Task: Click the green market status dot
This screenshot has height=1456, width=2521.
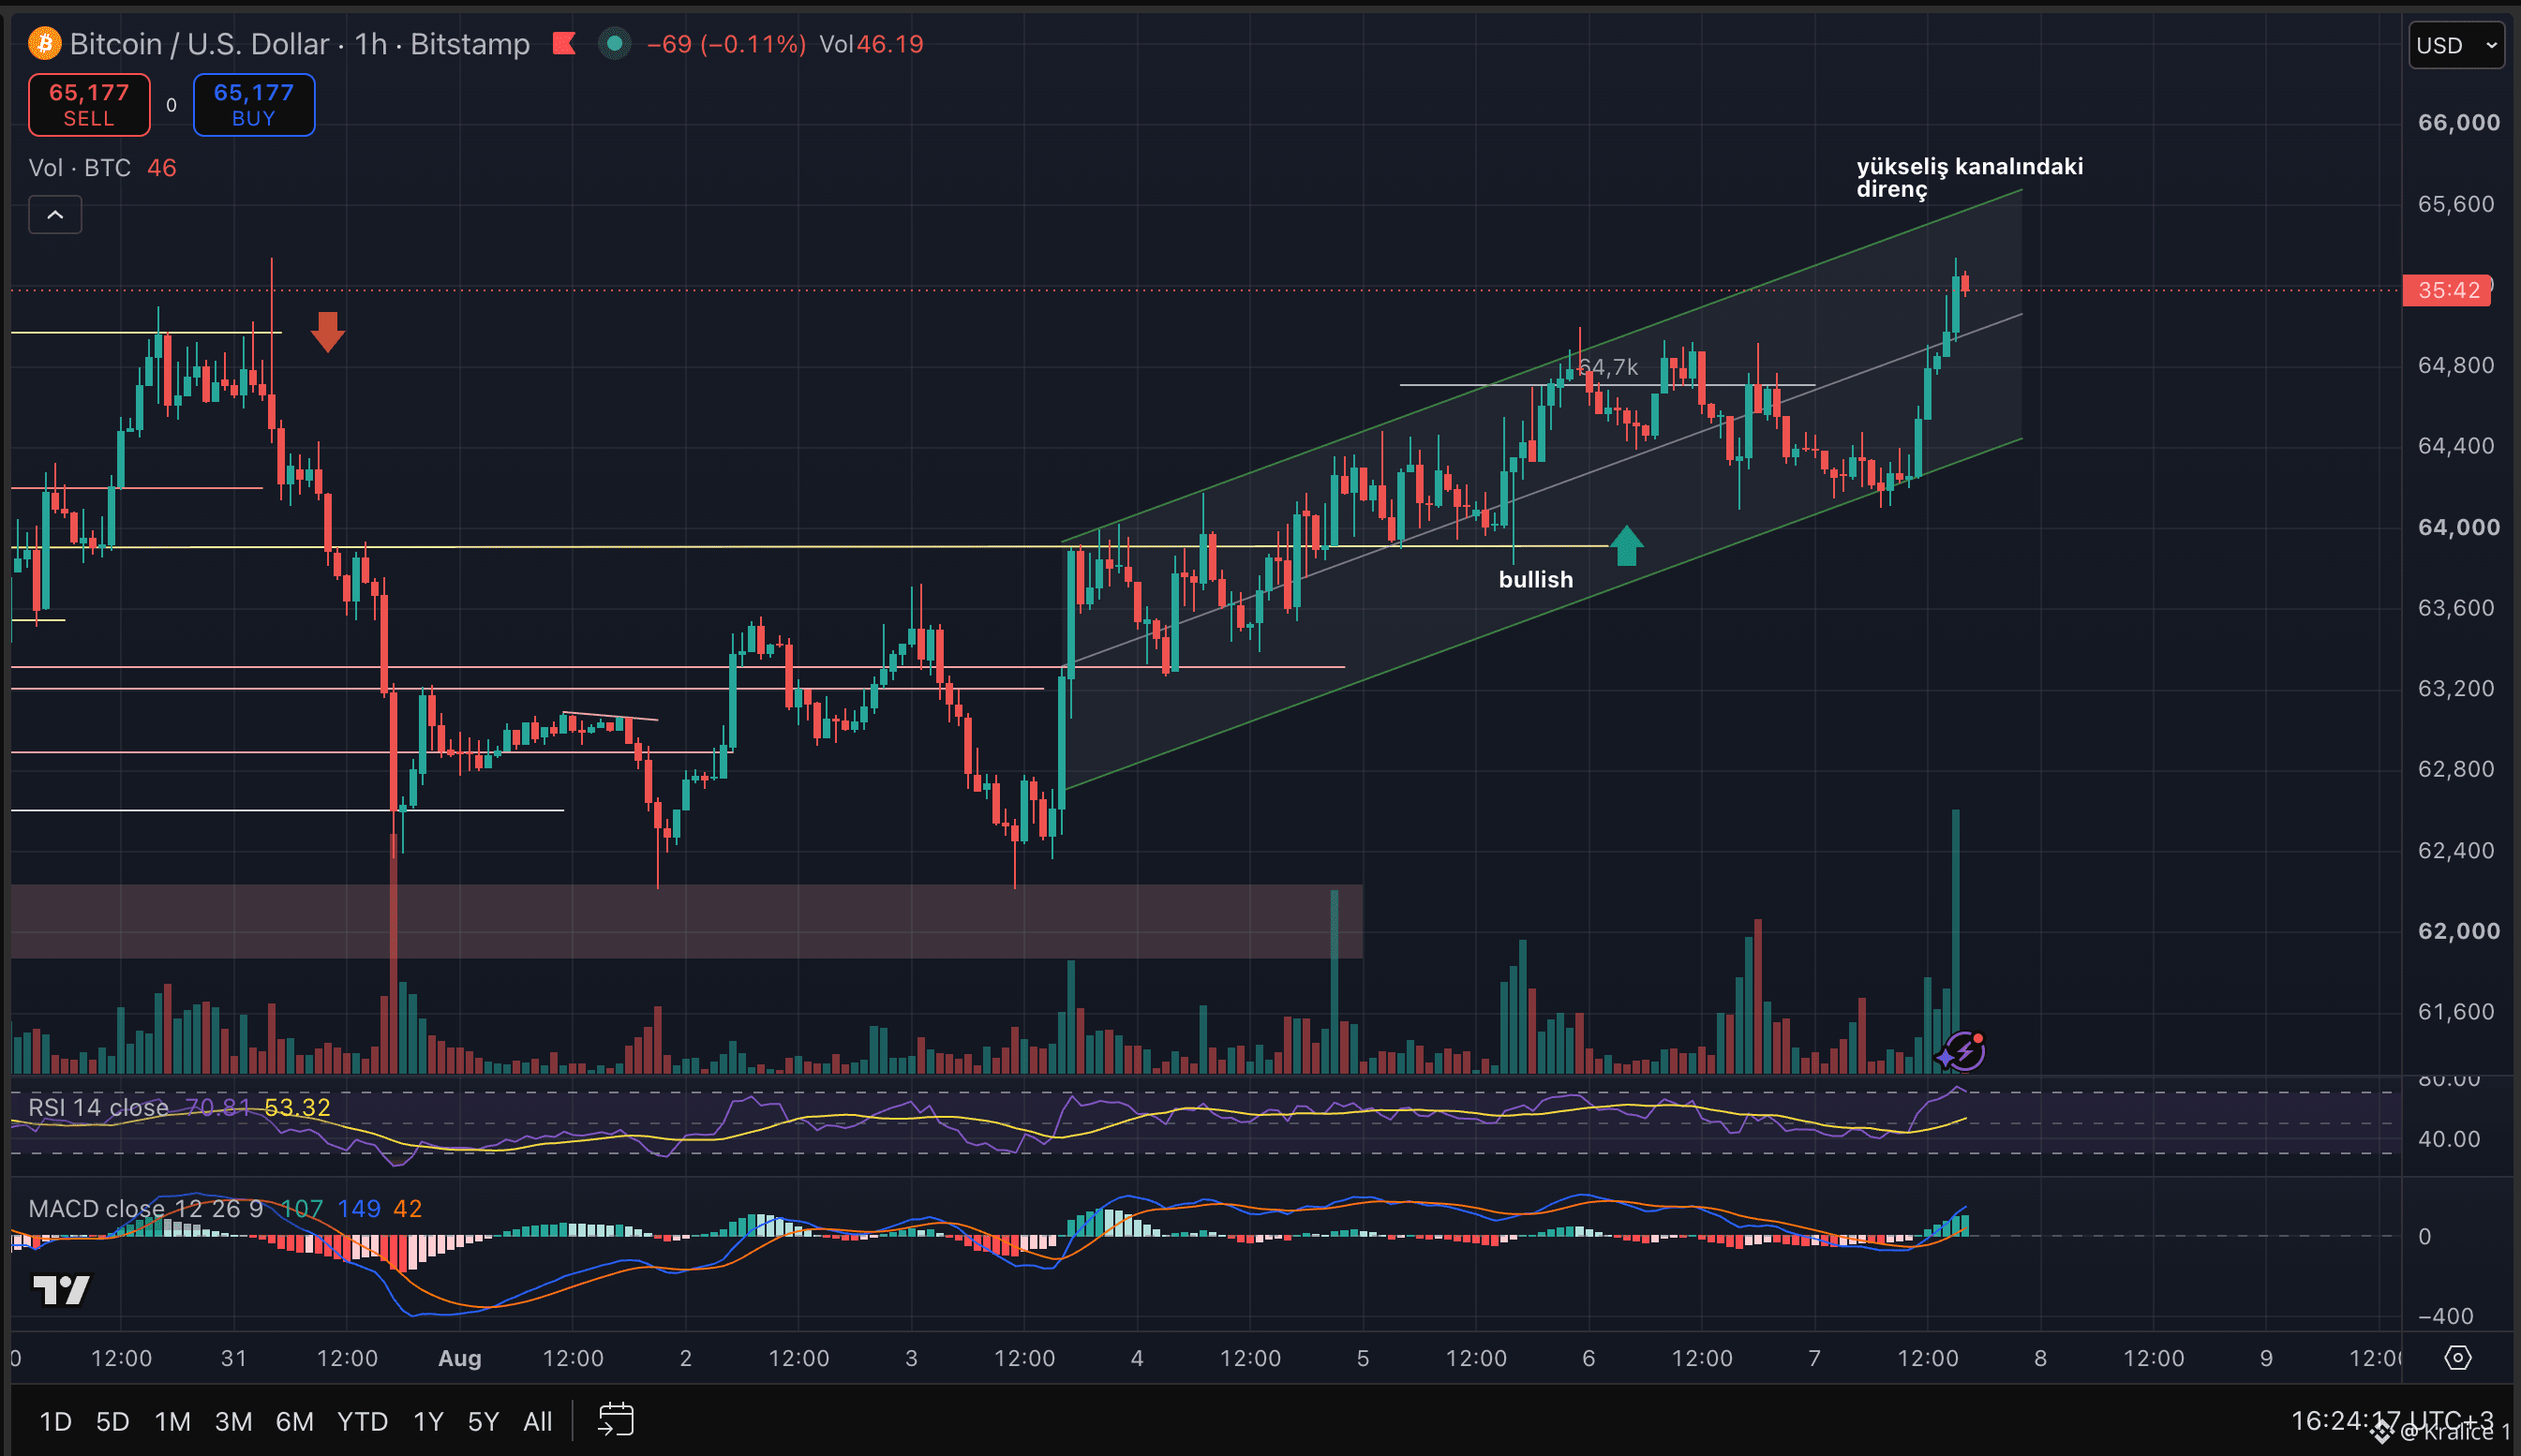Action: tap(615, 44)
